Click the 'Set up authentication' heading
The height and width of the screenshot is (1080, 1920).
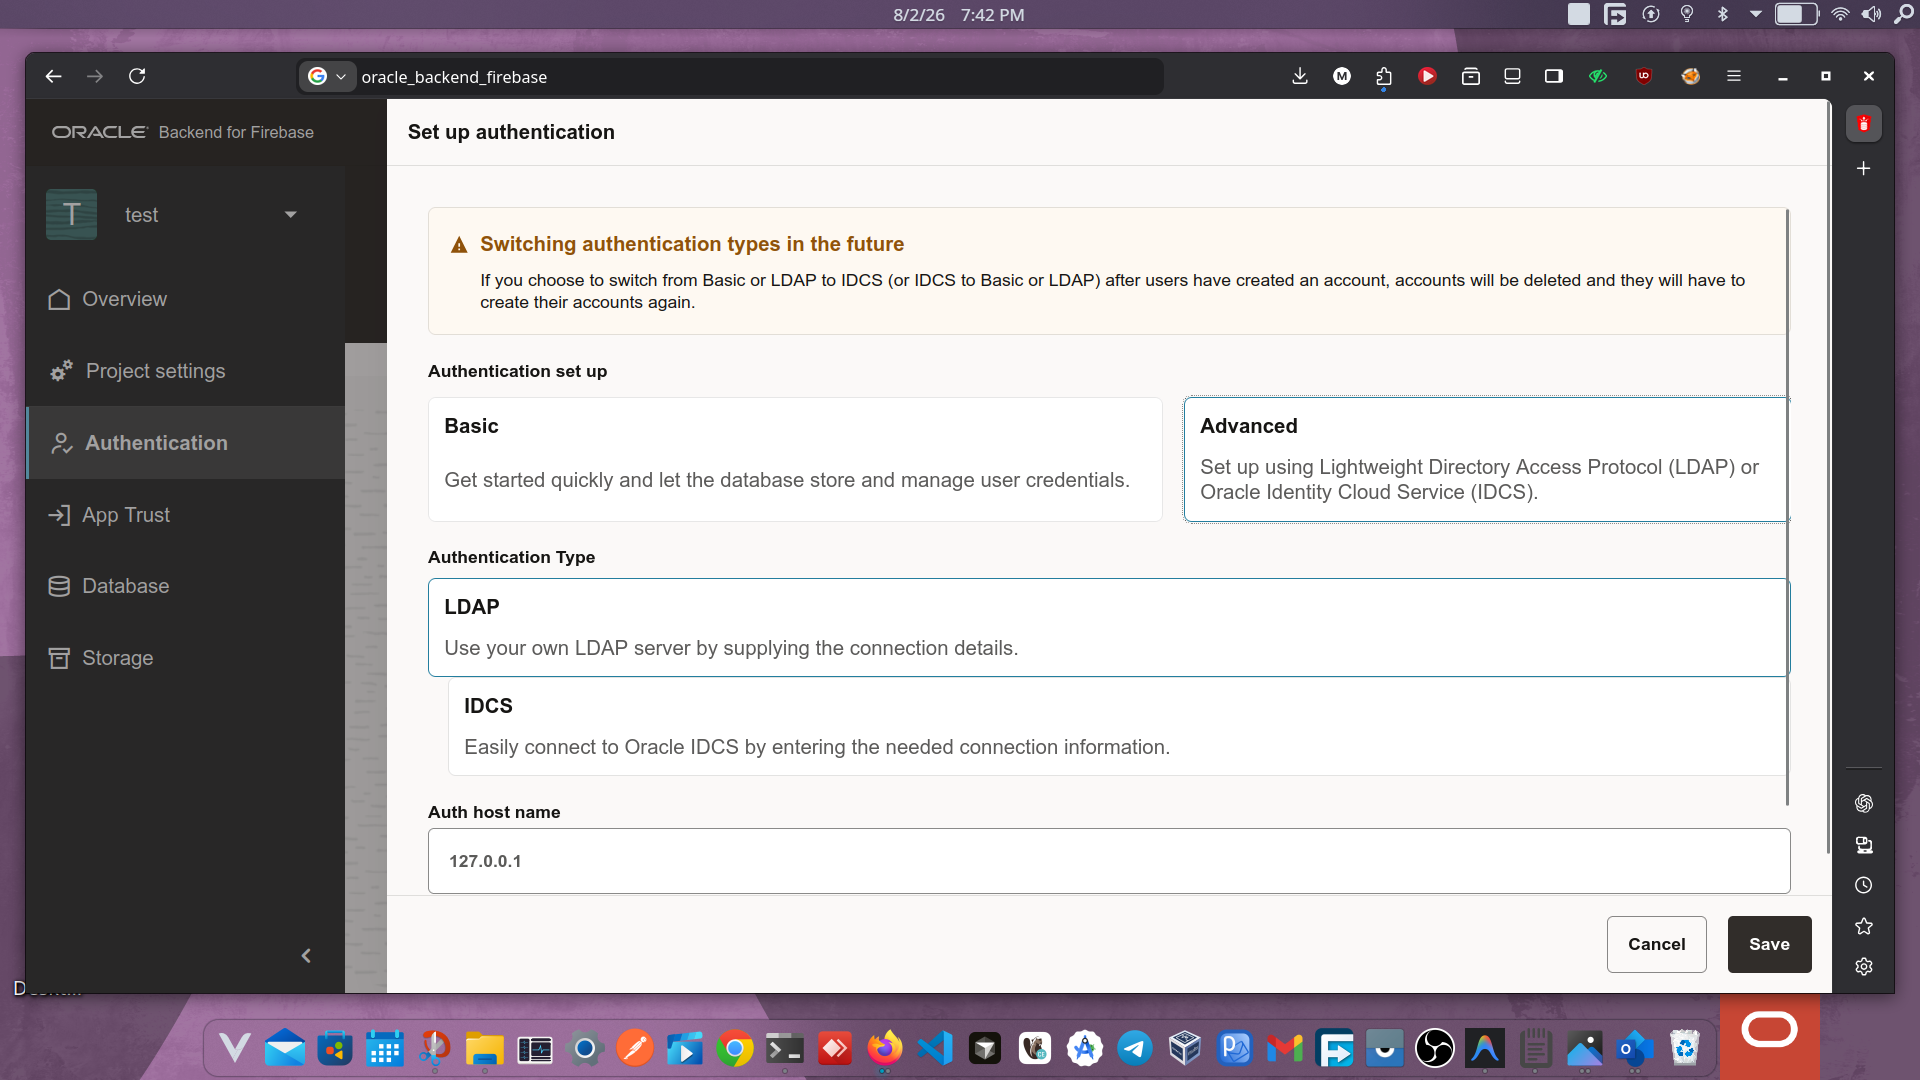pyautogui.click(x=511, y=132)
